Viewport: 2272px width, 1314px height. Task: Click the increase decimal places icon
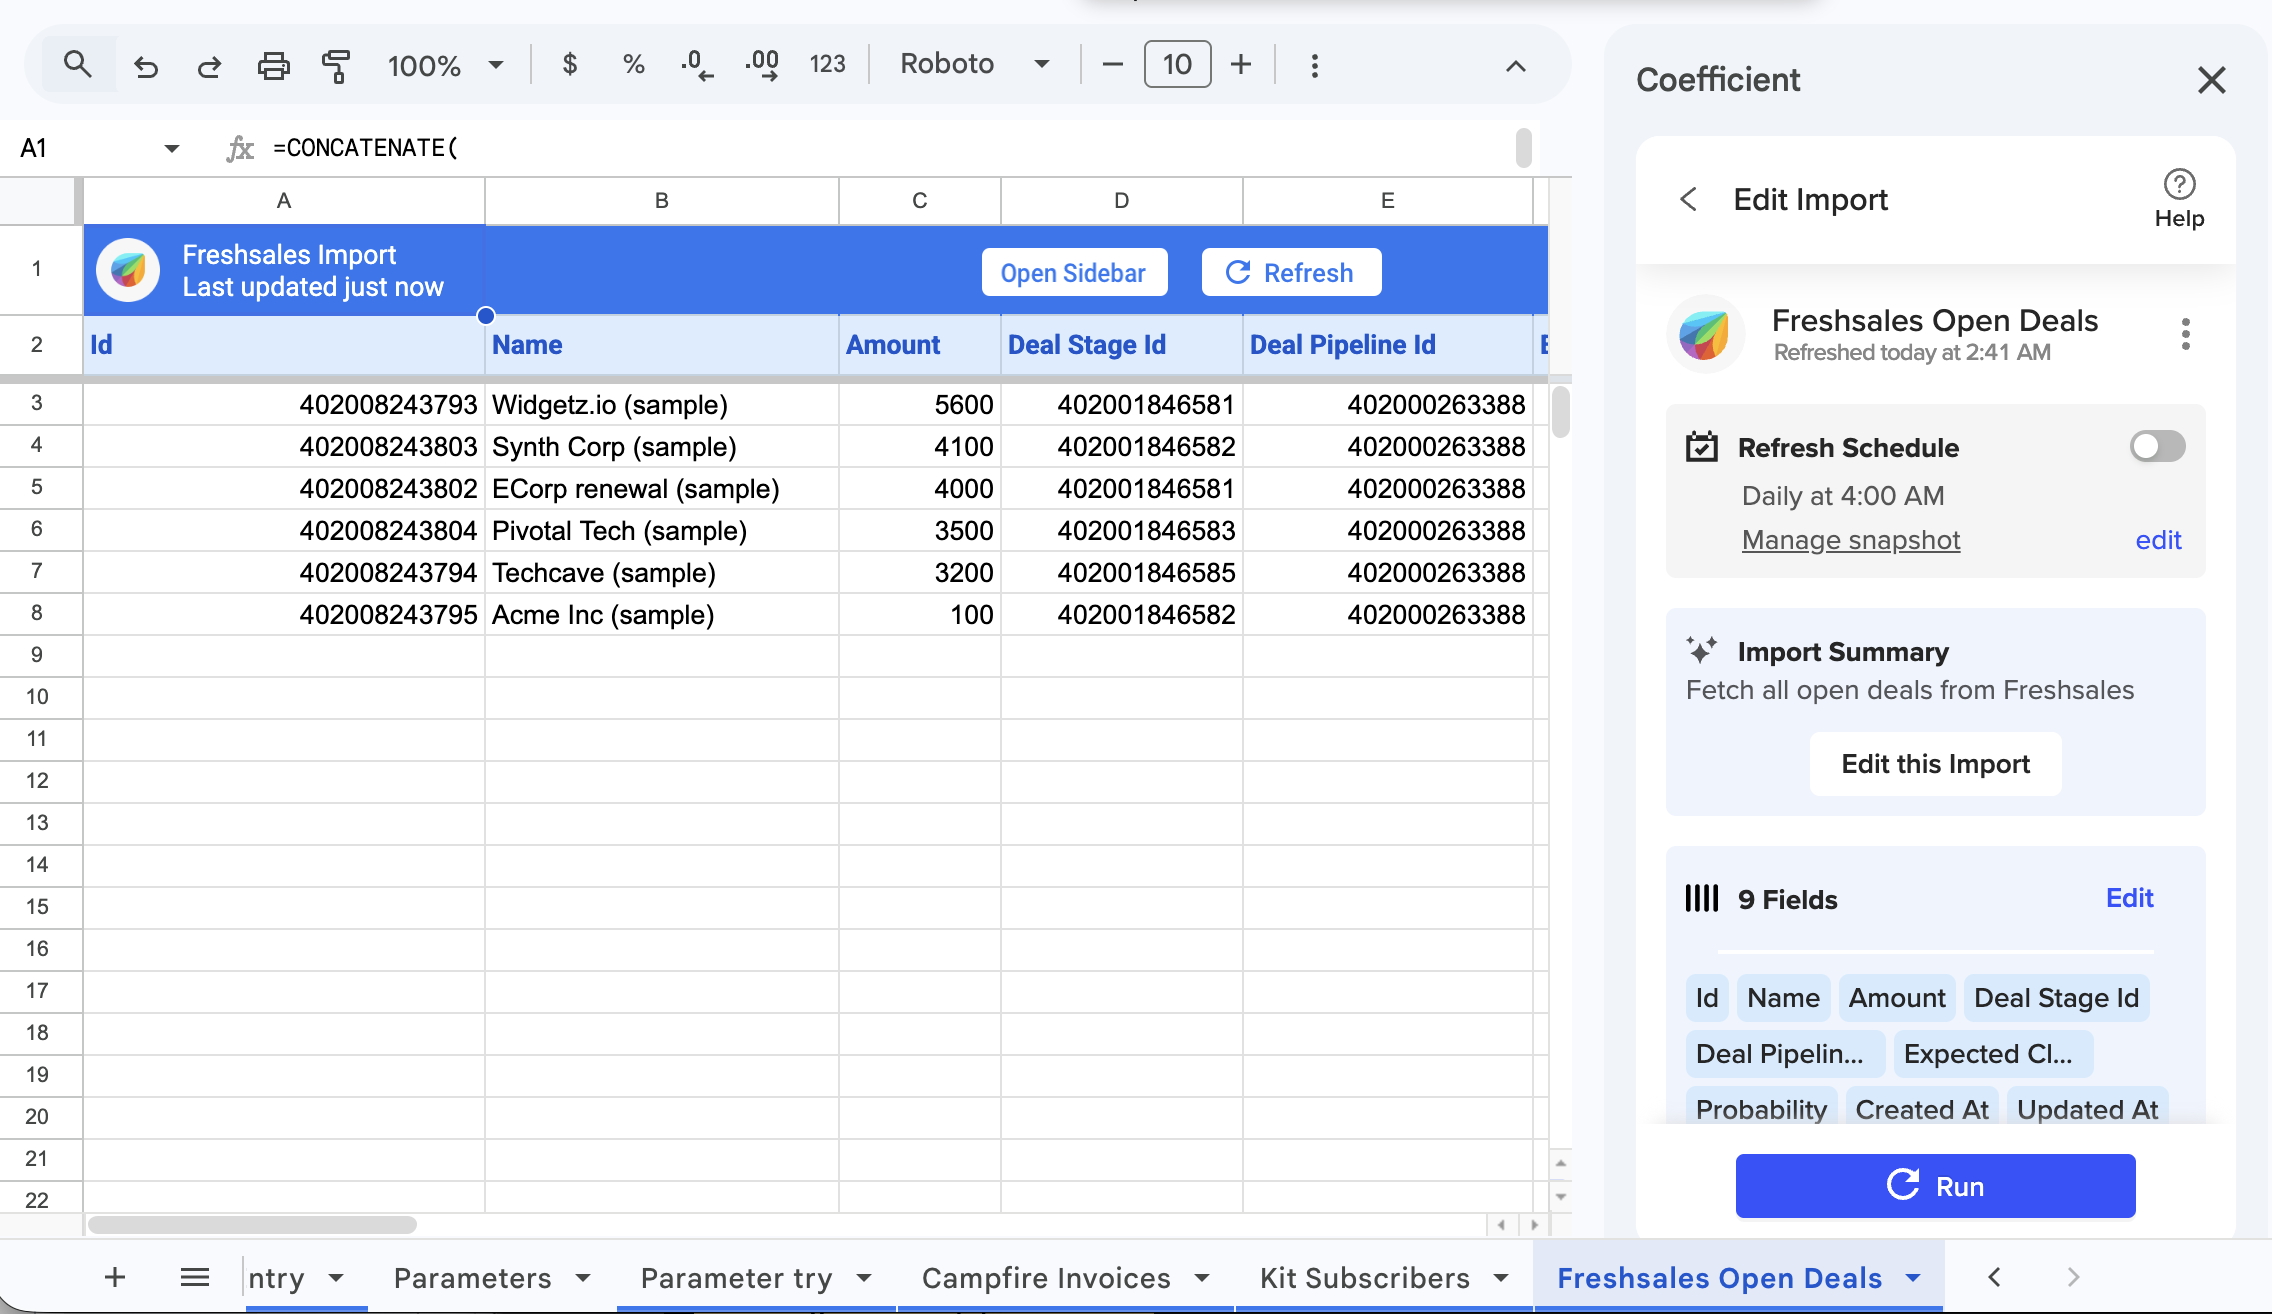[x=762, y=65]
